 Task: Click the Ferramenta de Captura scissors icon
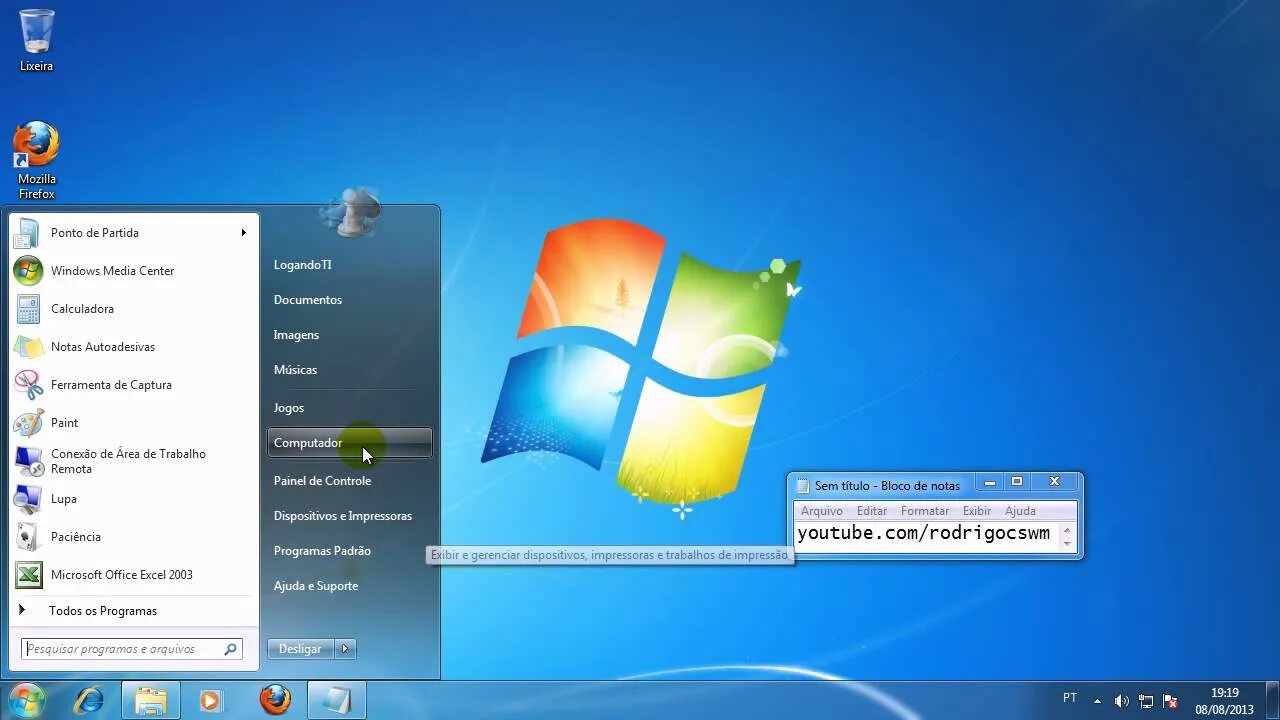click(x=27, y=385)
